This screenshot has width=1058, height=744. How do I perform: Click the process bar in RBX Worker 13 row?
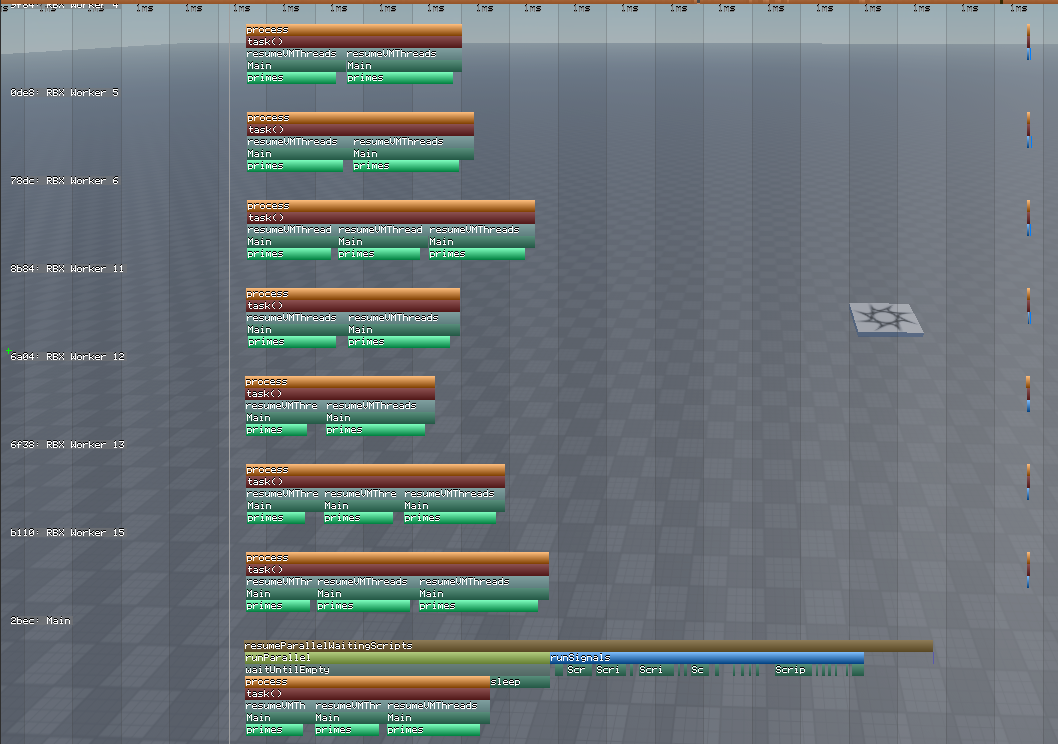pos(376,469)
